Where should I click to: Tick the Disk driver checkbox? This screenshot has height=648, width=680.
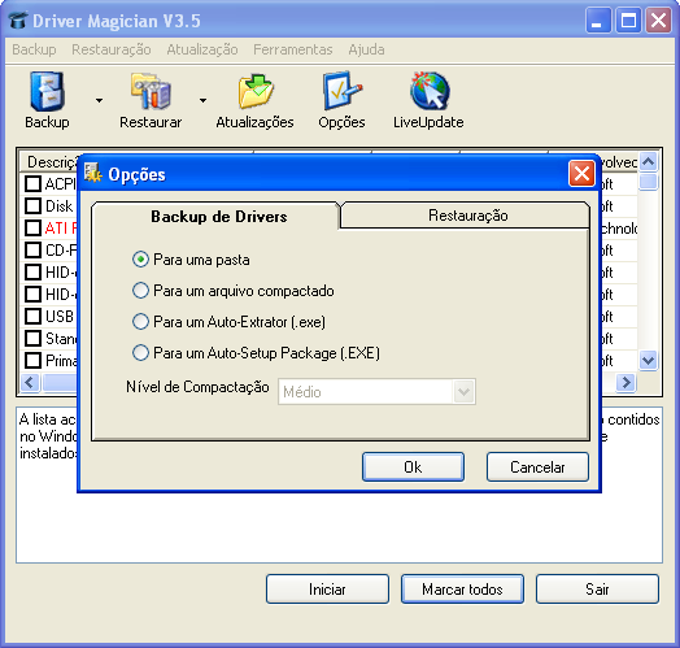pos(33,206)
